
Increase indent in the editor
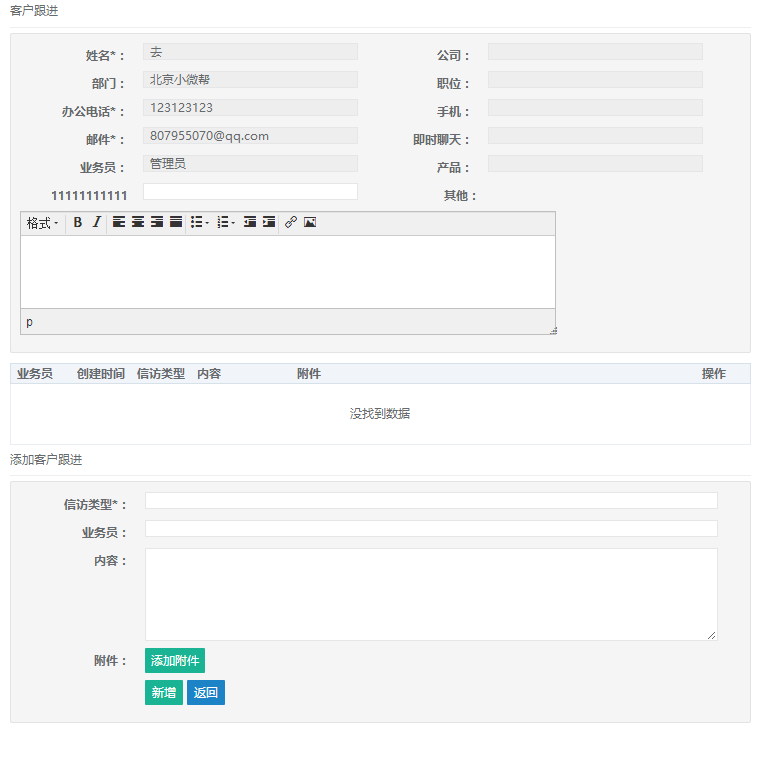pos(269,222)
